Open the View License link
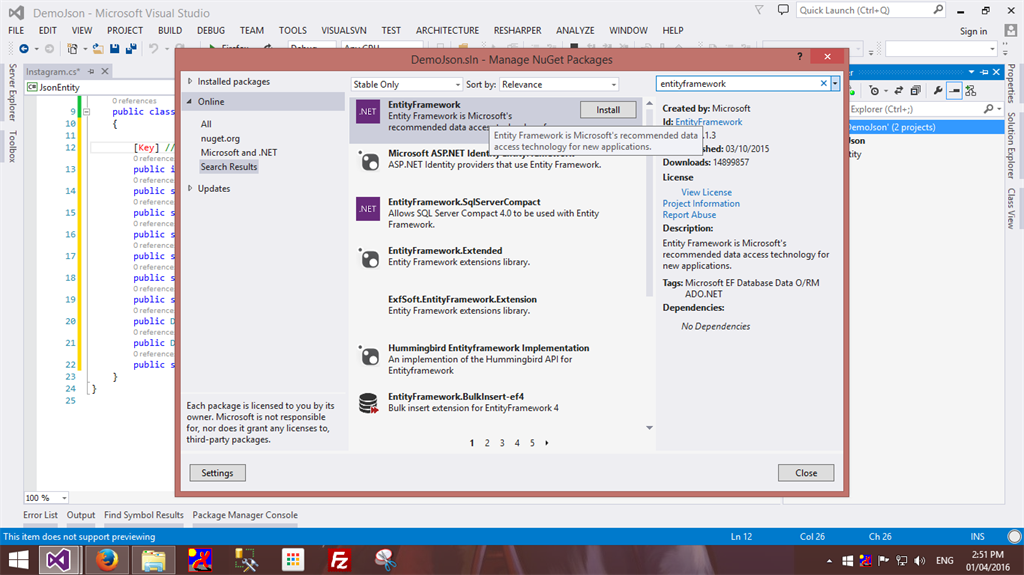Viewport: 1024px width, 575px height. coord(706,192)
